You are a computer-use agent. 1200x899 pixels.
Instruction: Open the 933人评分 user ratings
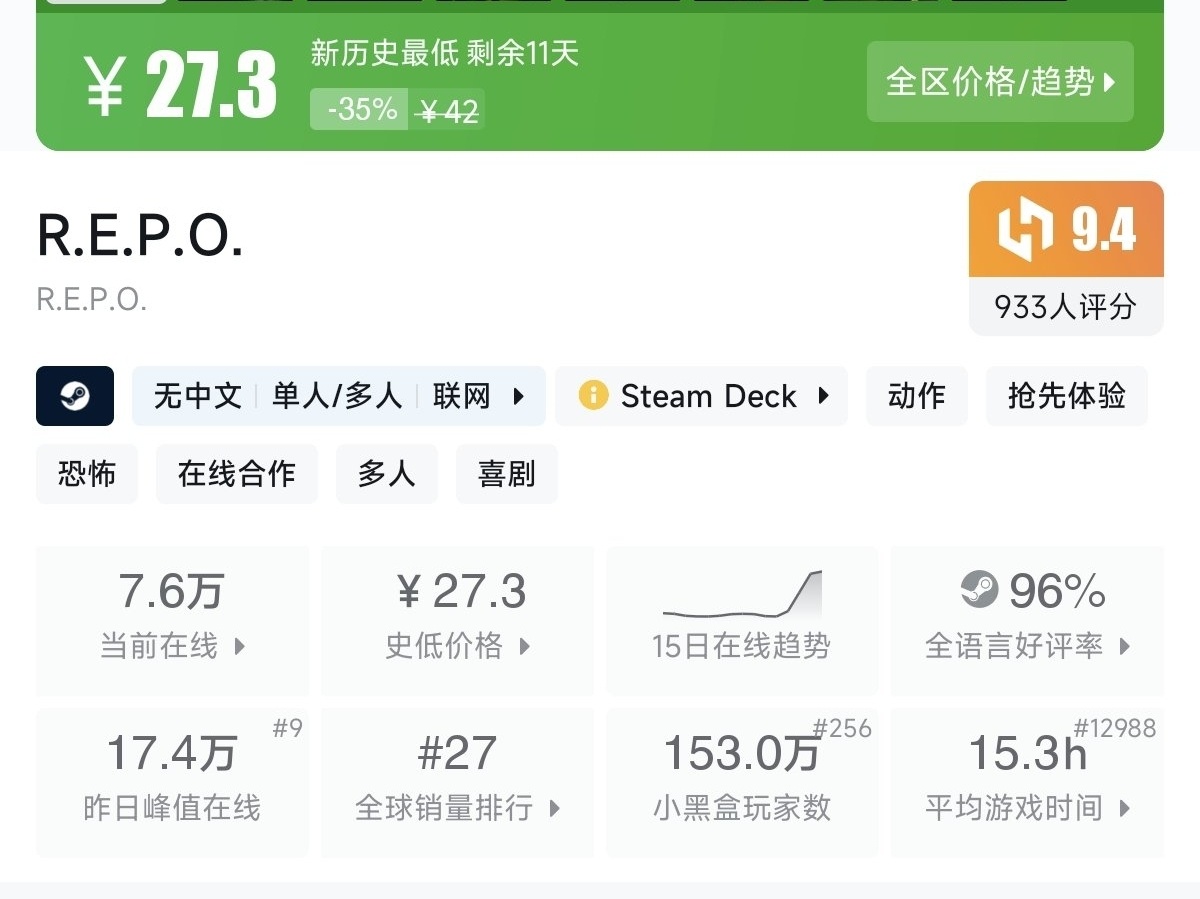click(1065, 306)
